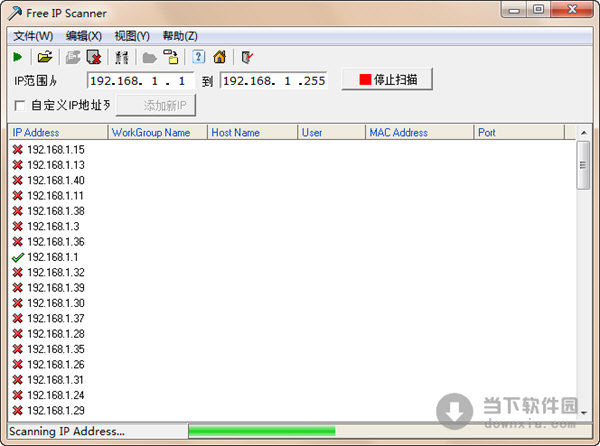Sort by Port column header
The image size is (600, 446).
(x=519, y=132)
